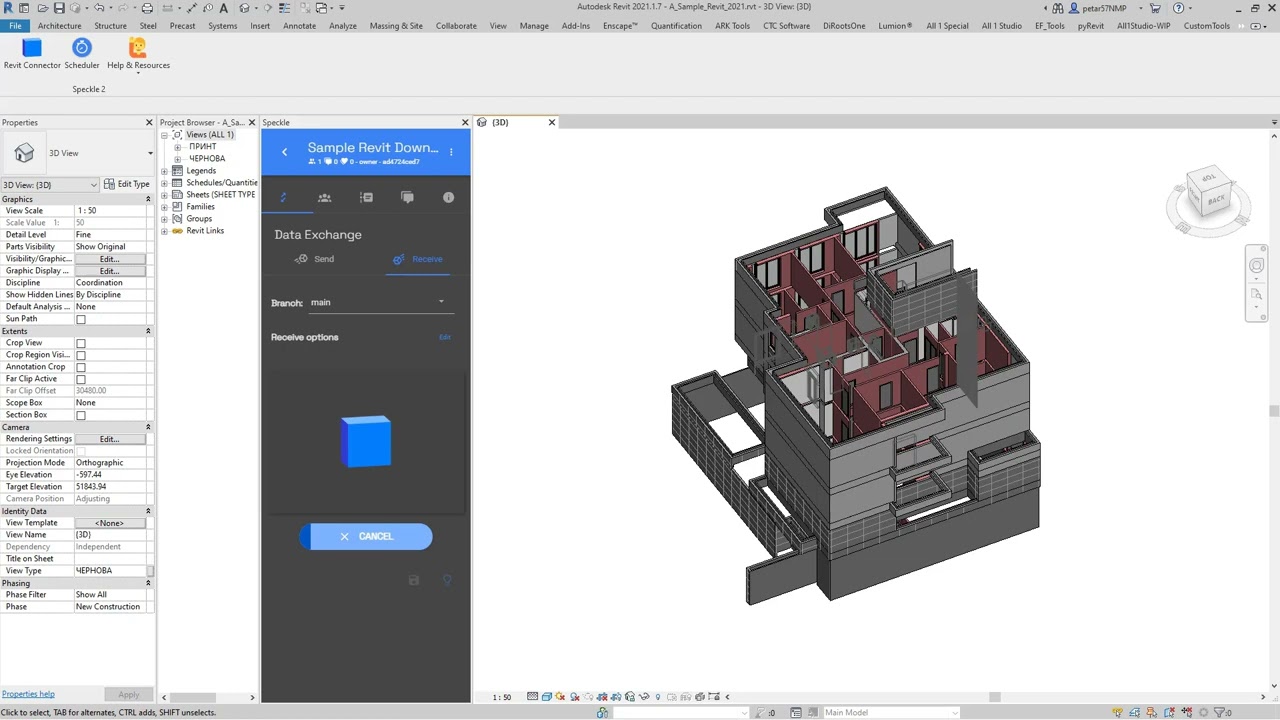The height and width of the screenshot is (720, 1280).
Task: Enable the Sun Path checkbox
Action: pyautogui.click(x=81, y=320)
